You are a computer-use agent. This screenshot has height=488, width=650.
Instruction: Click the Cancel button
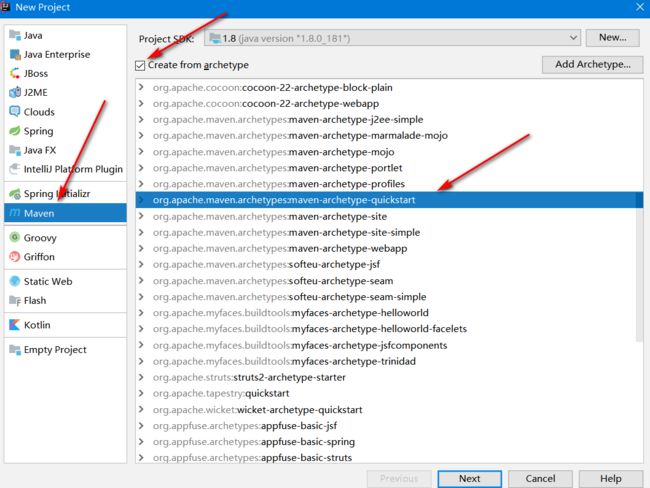coord(540,478)
